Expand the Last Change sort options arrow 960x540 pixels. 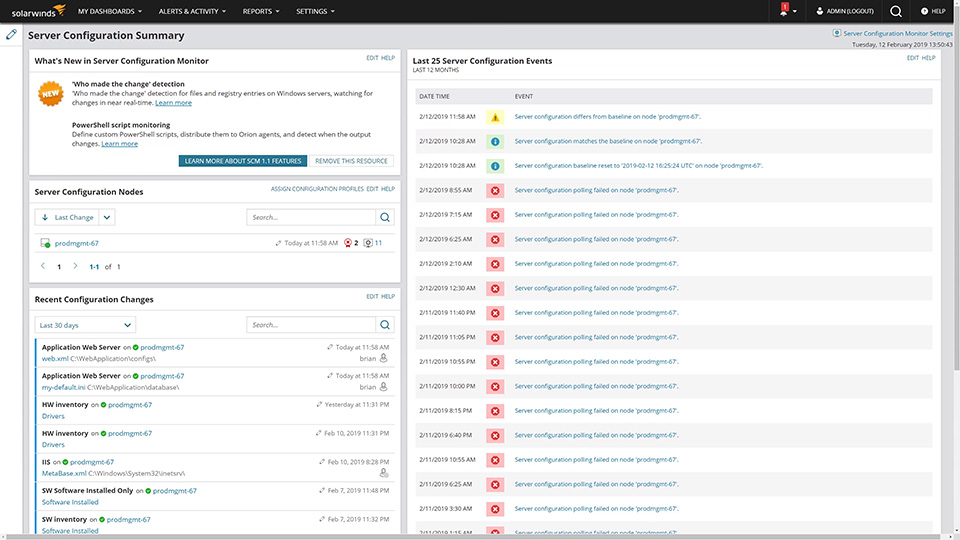[x=108, y=217]
